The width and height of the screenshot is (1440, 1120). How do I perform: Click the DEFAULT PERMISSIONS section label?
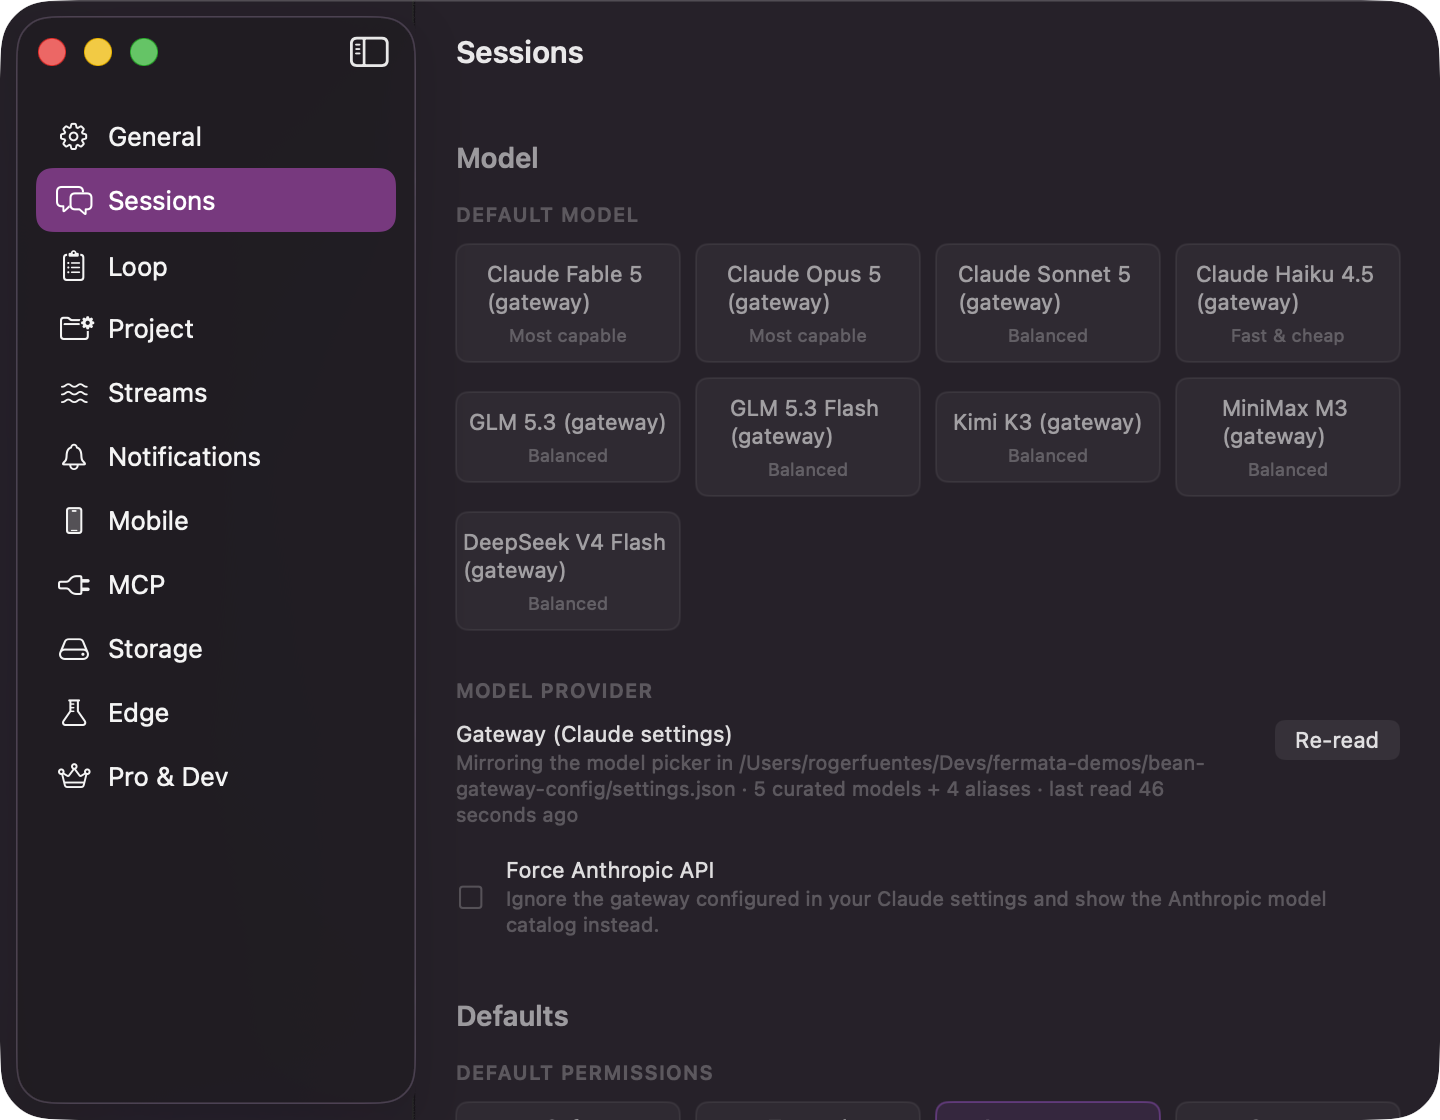(x=585, y=1073)
